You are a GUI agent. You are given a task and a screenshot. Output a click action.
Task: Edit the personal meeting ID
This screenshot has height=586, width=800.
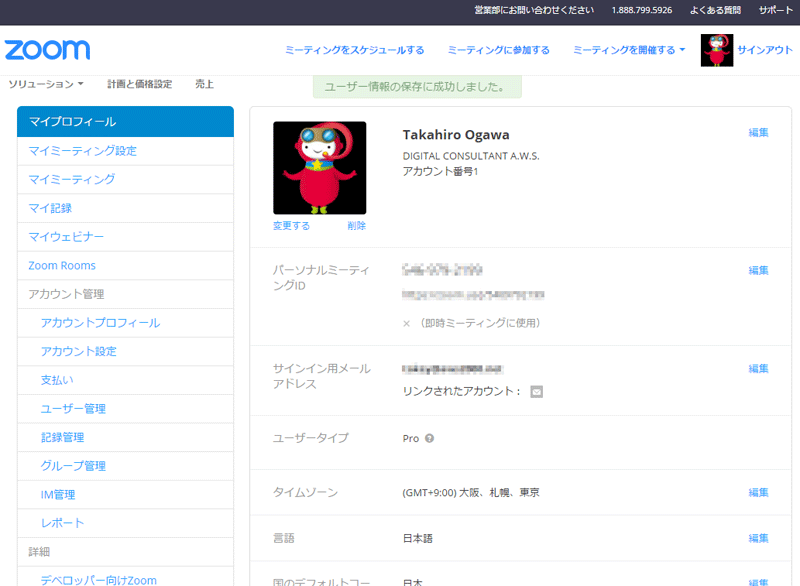coord(758,271)
